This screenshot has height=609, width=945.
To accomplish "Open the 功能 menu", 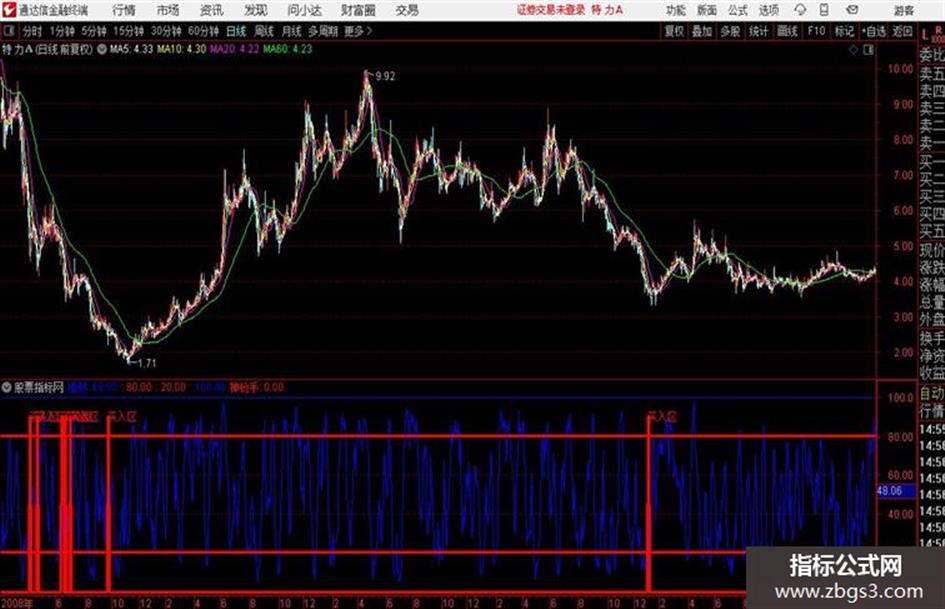I will click(x=676, y=10).
